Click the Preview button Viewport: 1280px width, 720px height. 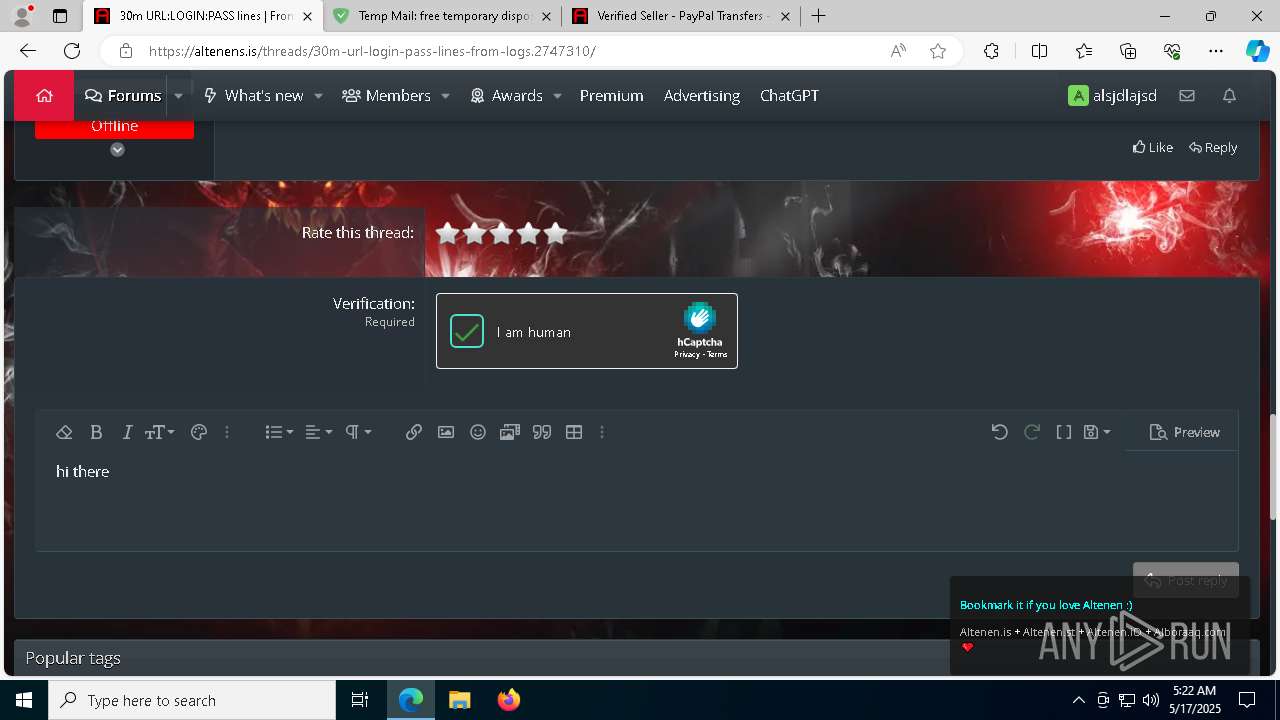(x=1185, y=432)
